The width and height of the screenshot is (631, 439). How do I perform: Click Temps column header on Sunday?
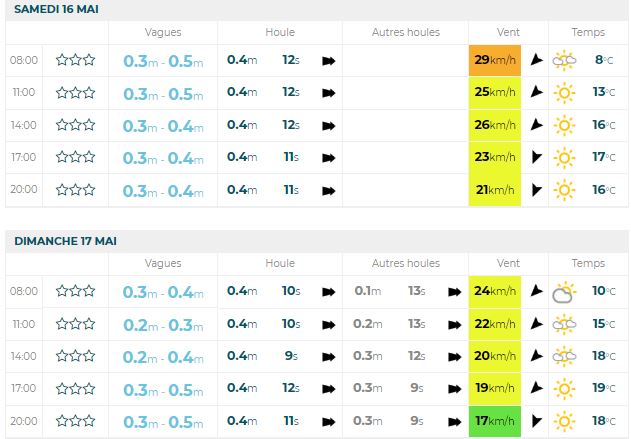pos(588,264)
